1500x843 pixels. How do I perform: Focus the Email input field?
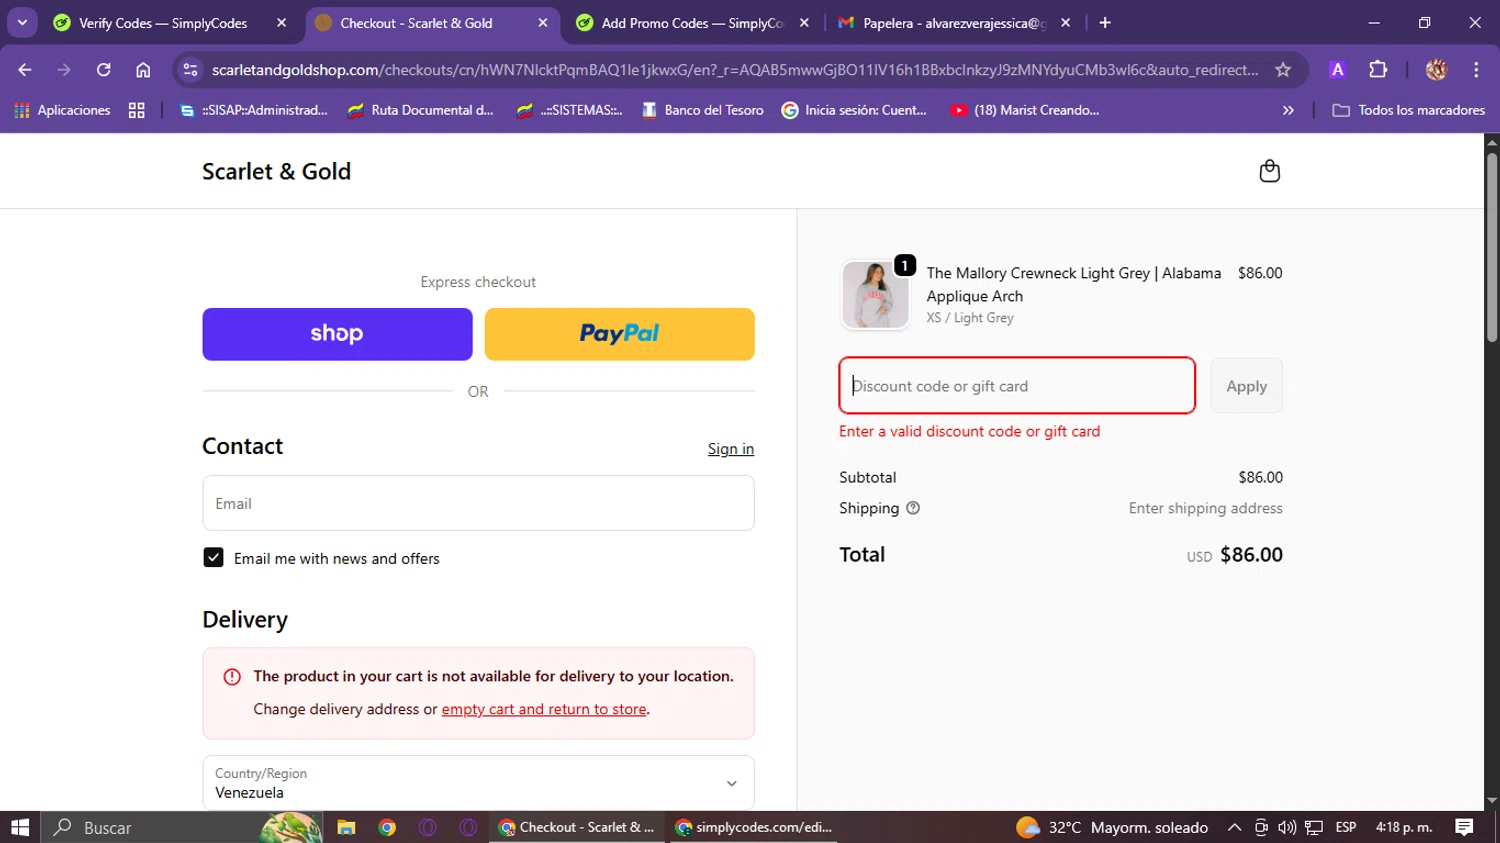(478, 503)
